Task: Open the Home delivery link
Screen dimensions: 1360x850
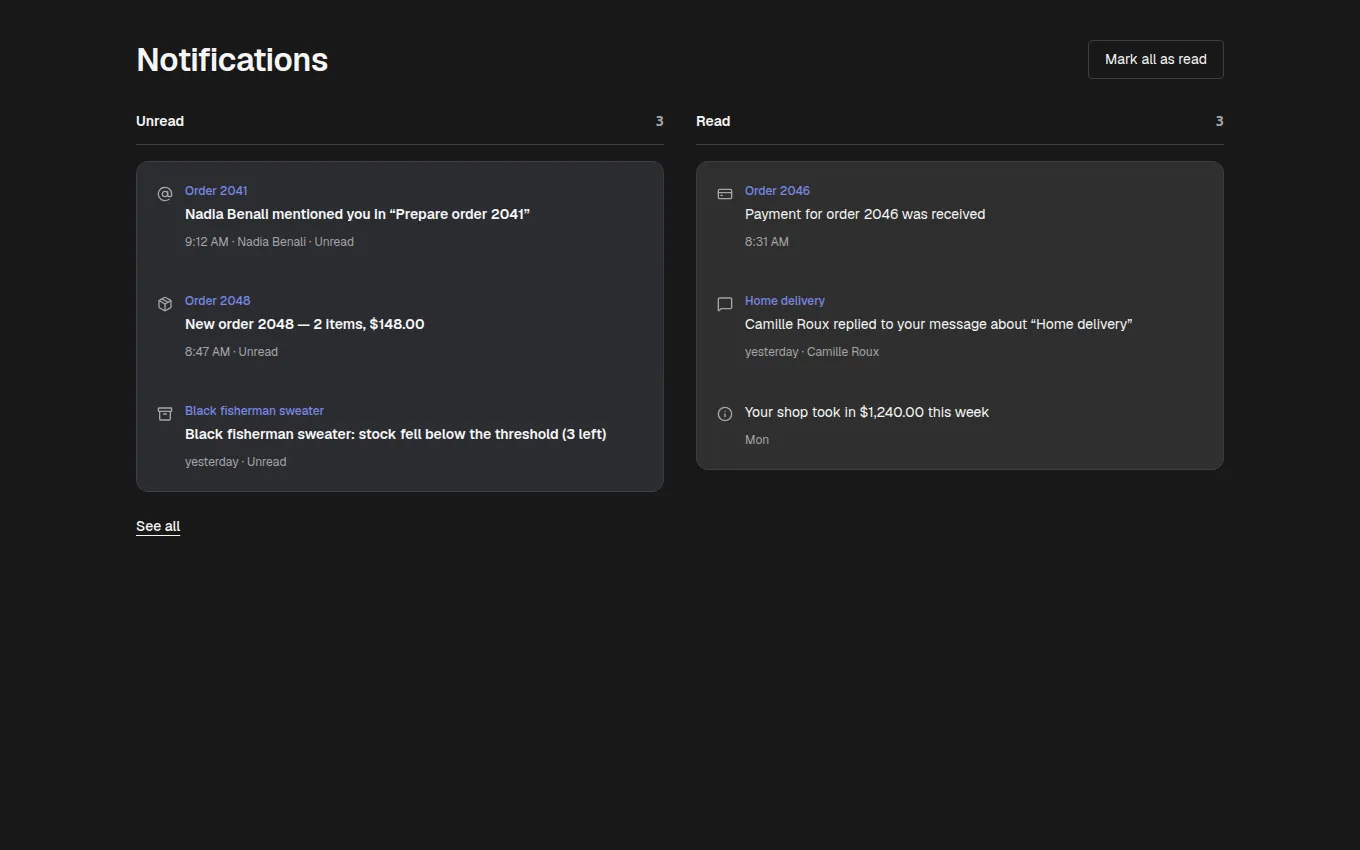Action: (x=785, y=301)
